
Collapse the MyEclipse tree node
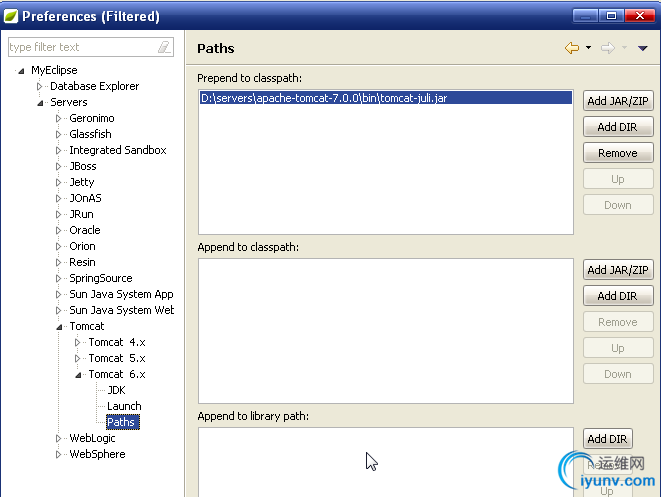point(21,70)
